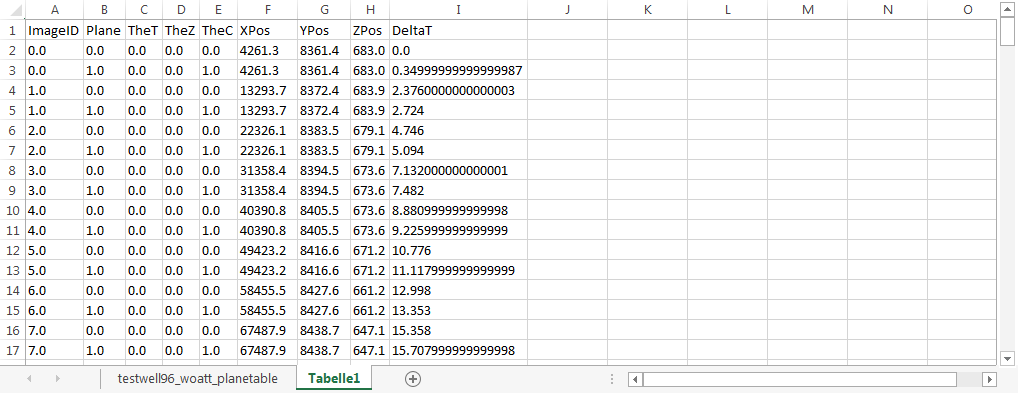
Task: Select column E header
Action: click(x=219, y=10)
